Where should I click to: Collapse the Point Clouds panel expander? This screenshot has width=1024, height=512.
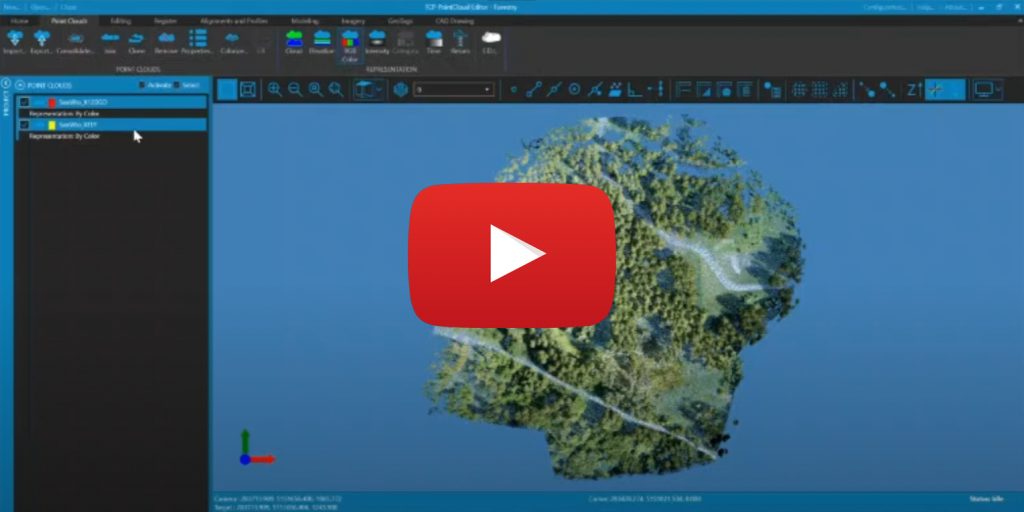pyautogui.click(x=21, y=86)
